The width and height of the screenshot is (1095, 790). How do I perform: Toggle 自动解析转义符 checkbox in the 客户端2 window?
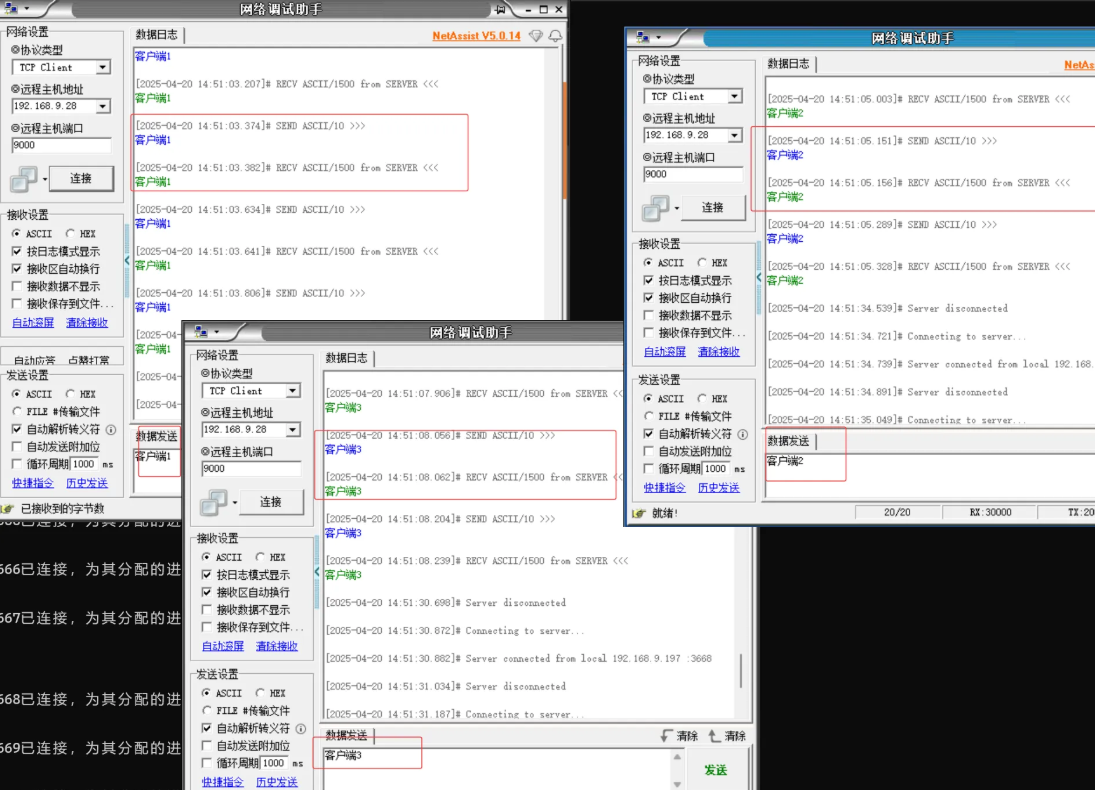point(649,434)
